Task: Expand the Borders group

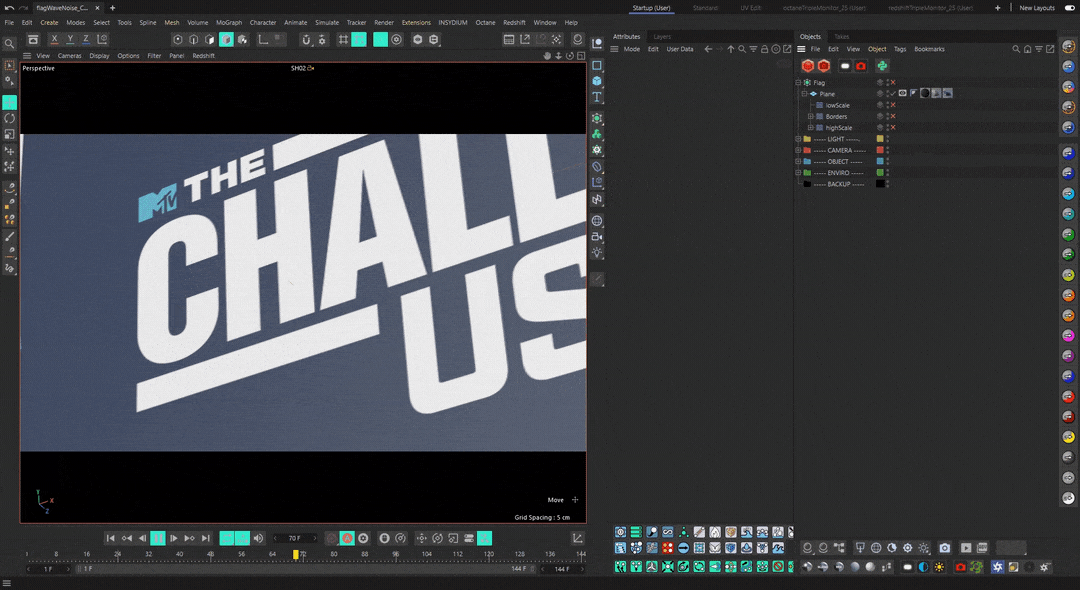Action: click(811, 116)
